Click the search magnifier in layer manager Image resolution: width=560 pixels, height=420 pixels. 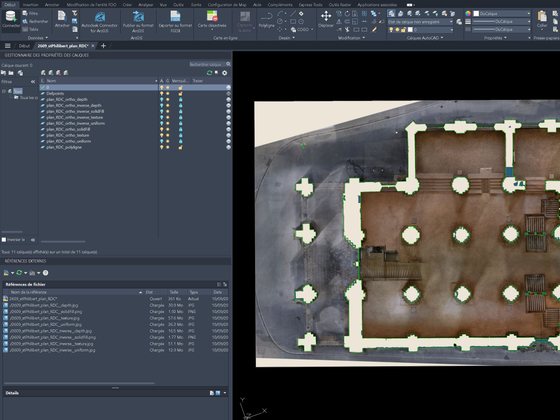click(228, 64)
